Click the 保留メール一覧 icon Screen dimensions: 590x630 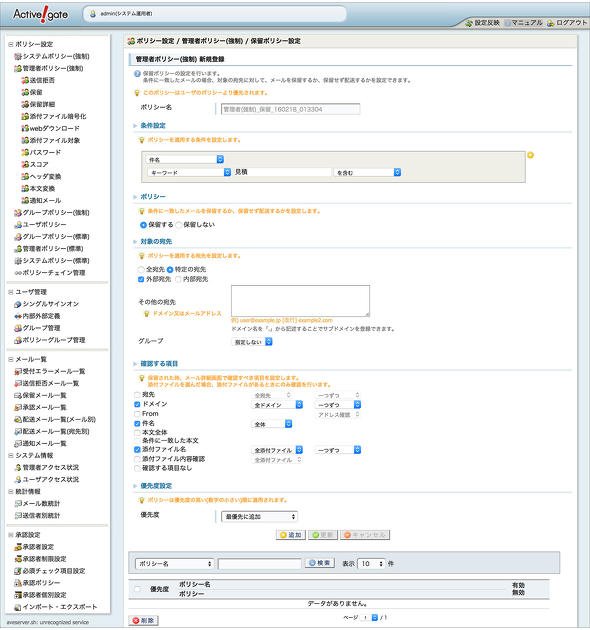tap(18, 396)
